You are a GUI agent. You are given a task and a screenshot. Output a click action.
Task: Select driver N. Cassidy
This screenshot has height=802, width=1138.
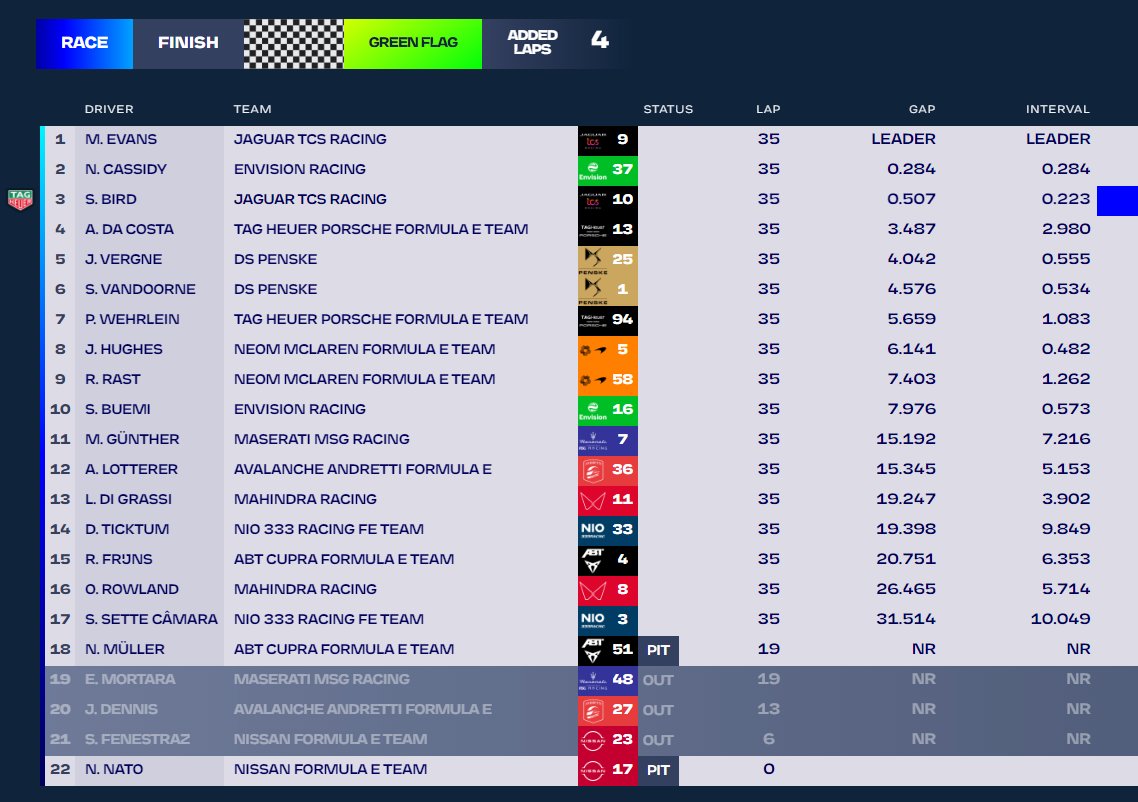(x=126, y=169)
